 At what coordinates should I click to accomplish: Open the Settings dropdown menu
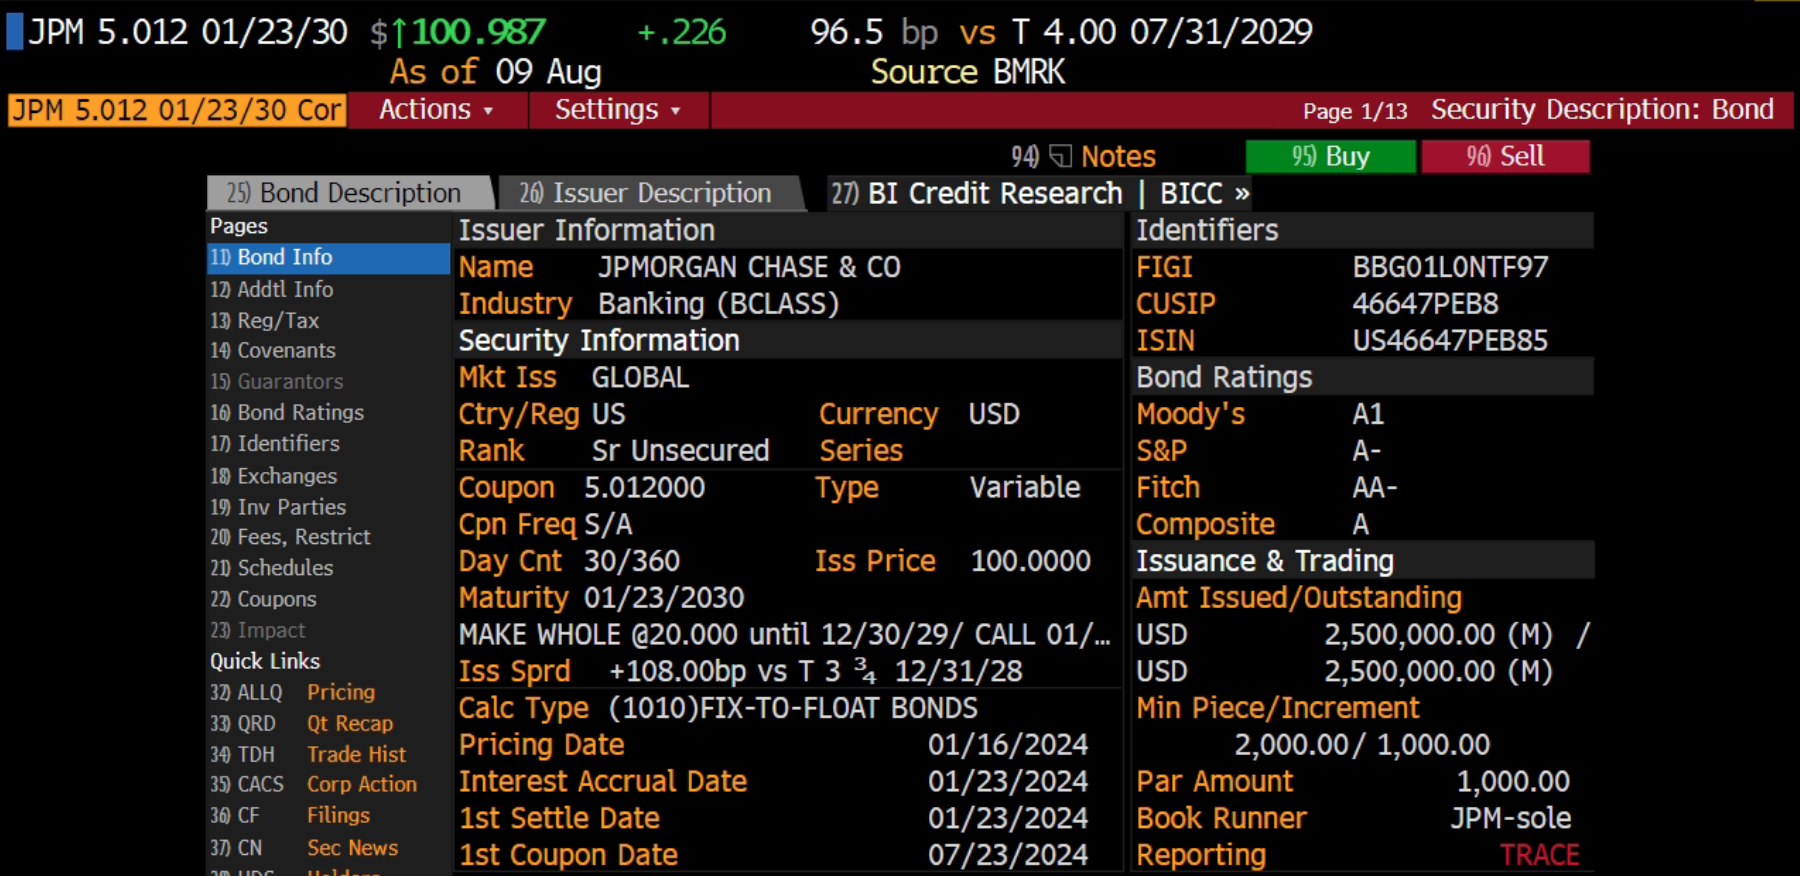click(619, 110)
